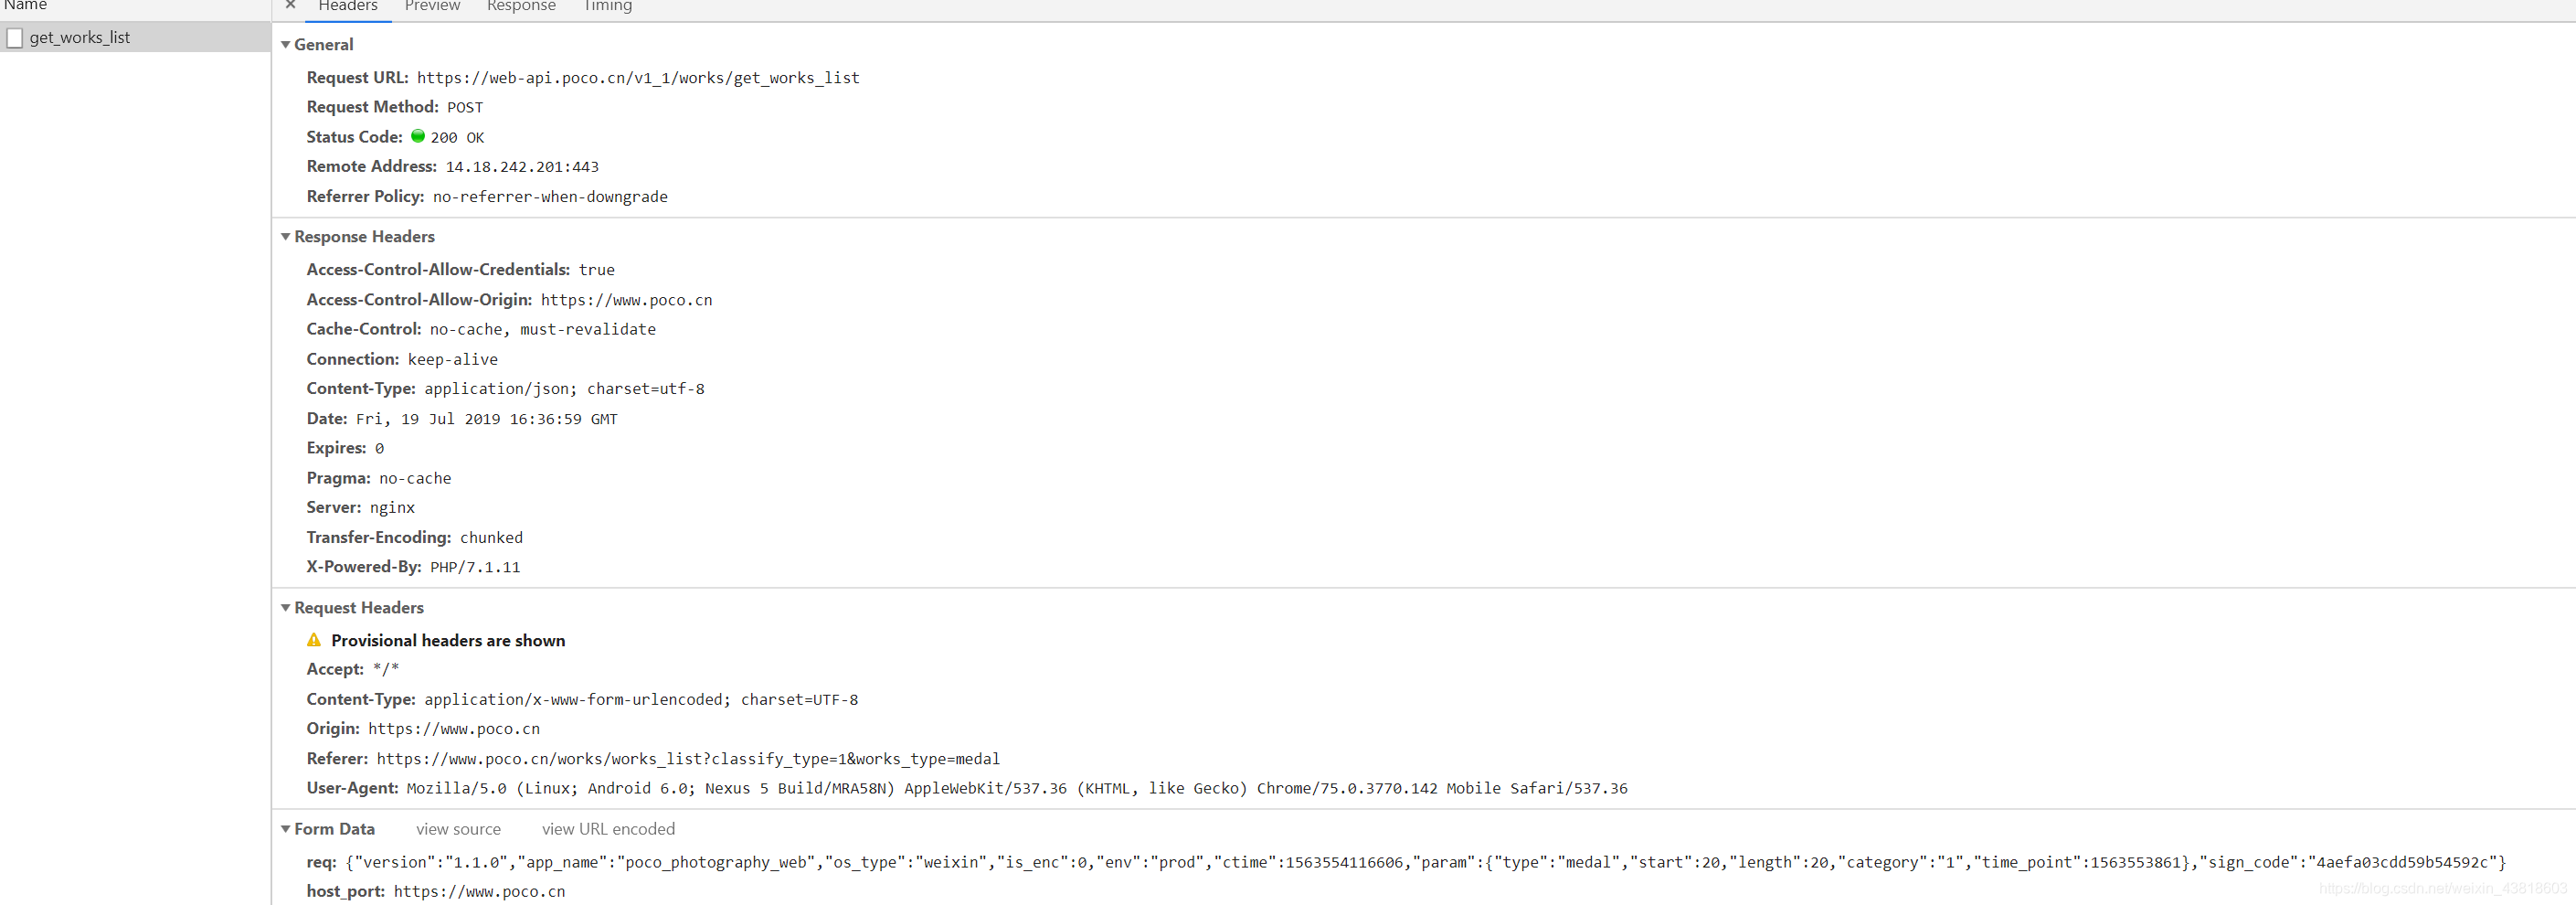The image size is (2576, 905).
Task: Select Cache-Control no-cache, must-revalidate value
Action: click(543, 329)
